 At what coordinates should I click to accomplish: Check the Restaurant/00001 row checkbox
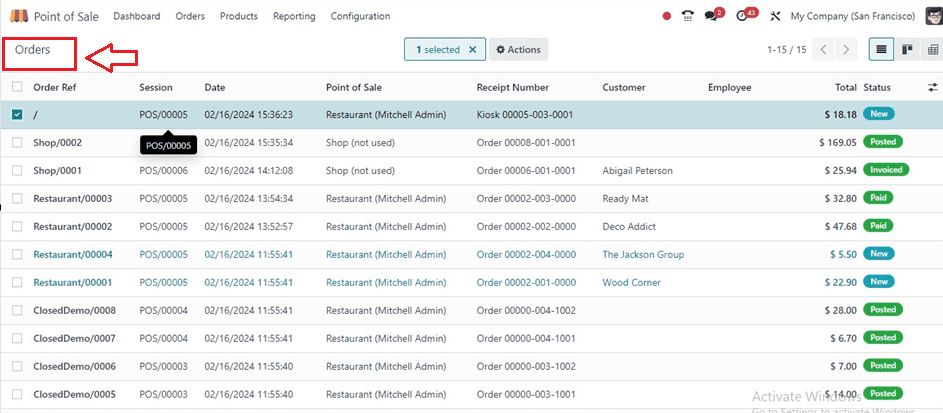click(17, 283)
